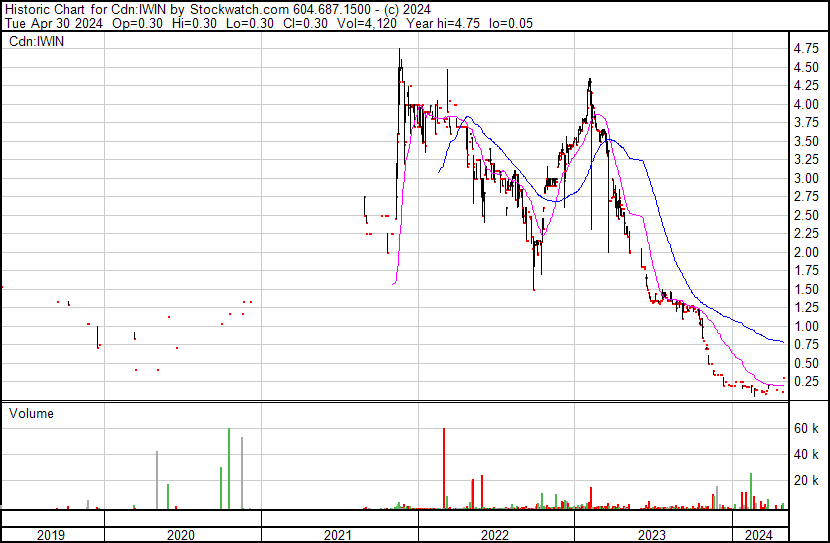Click the 1.75 price axis label
This screenshot has width=830, height=543.
tap(806, 270)
